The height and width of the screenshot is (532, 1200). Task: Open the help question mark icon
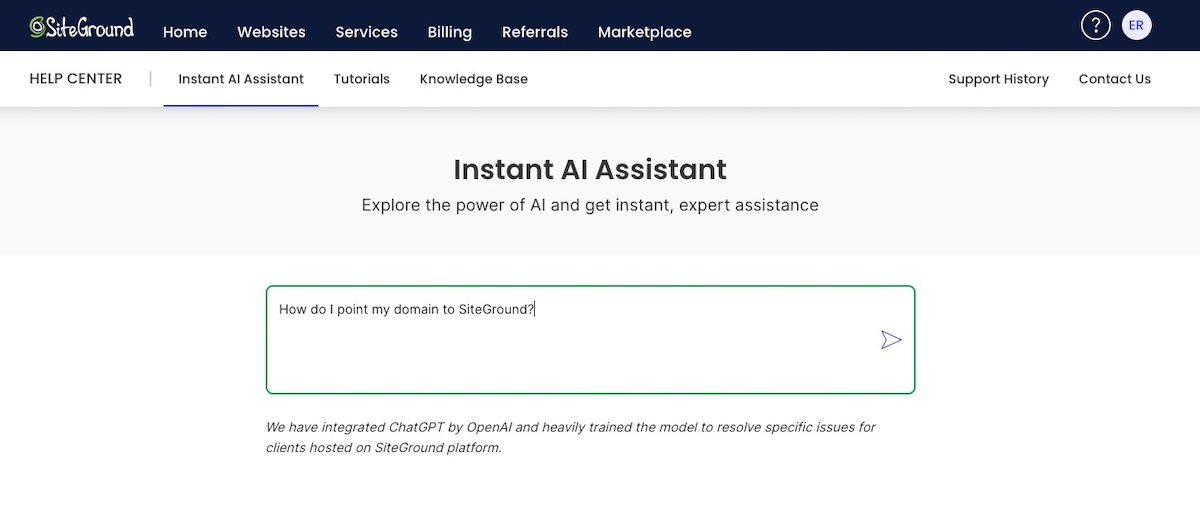1096,25
